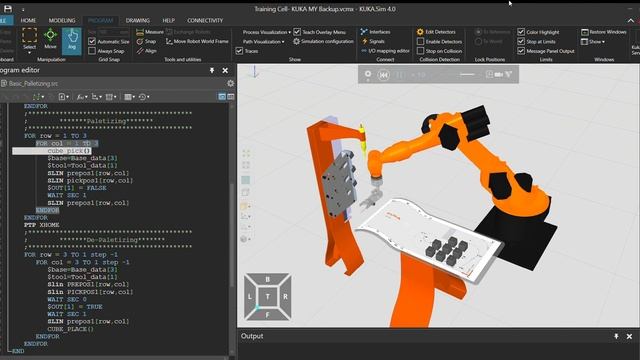
Task: Open the CONNECTIVITY ribbon tab
Action: (205, 20)
